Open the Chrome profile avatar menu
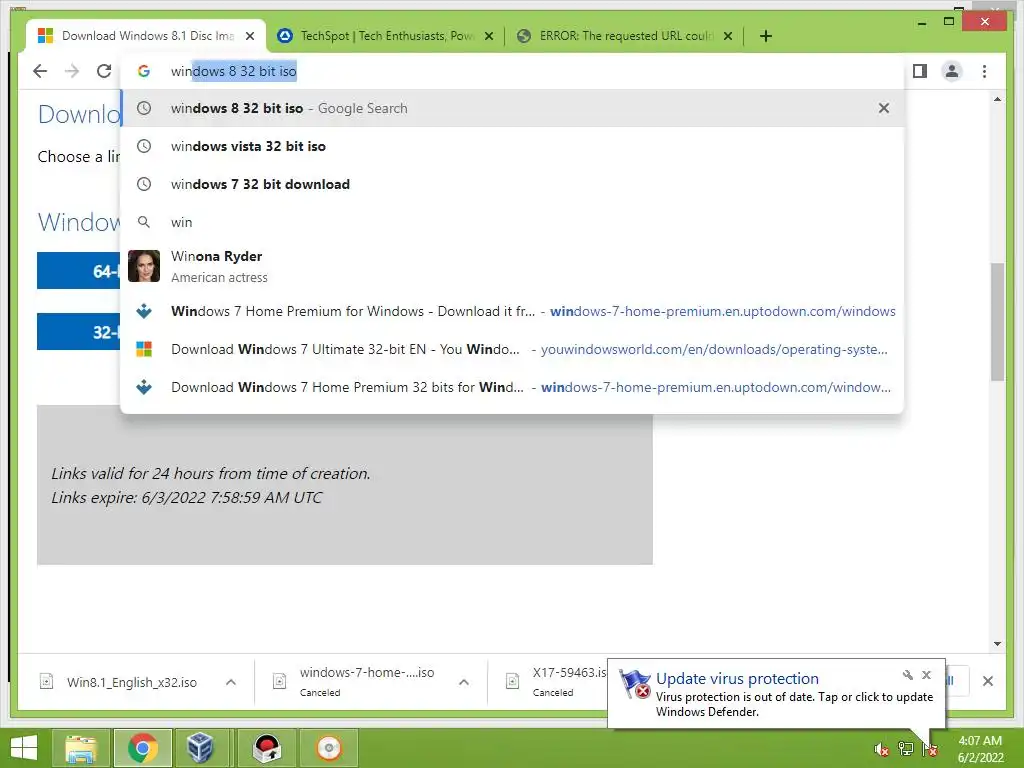The width and height of the screenshot is (1024, 768). coord(952,71)
